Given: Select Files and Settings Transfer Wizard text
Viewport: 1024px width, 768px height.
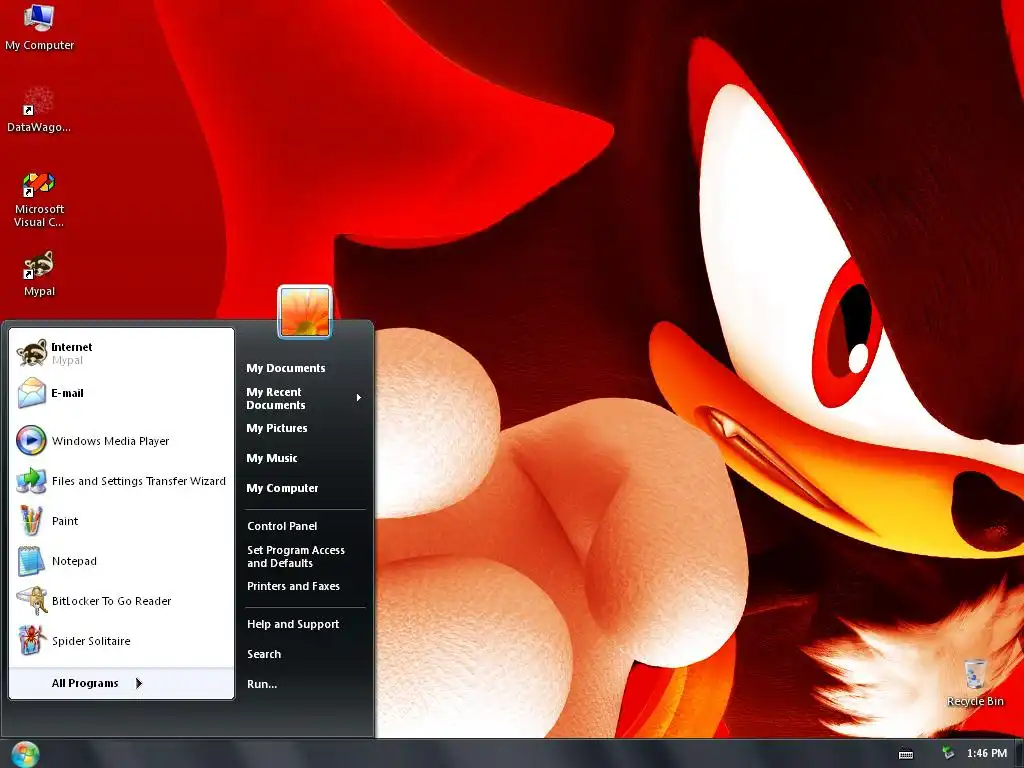Looking at the screenshot, I should 138,481.
